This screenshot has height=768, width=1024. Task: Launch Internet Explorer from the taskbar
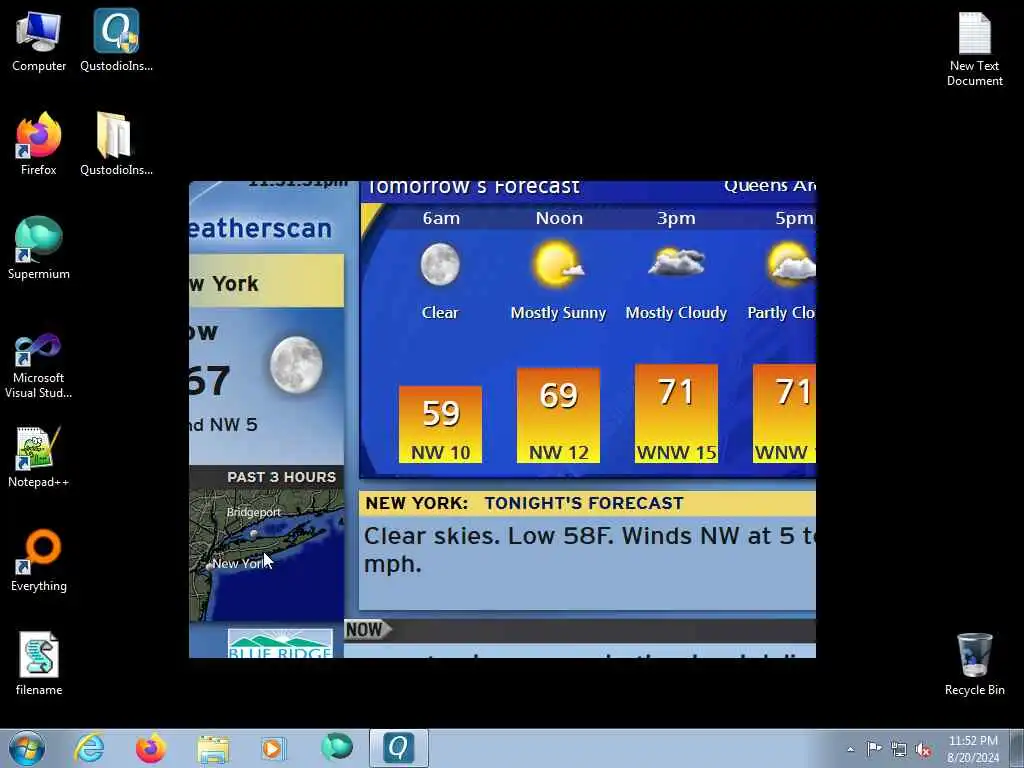89,748
